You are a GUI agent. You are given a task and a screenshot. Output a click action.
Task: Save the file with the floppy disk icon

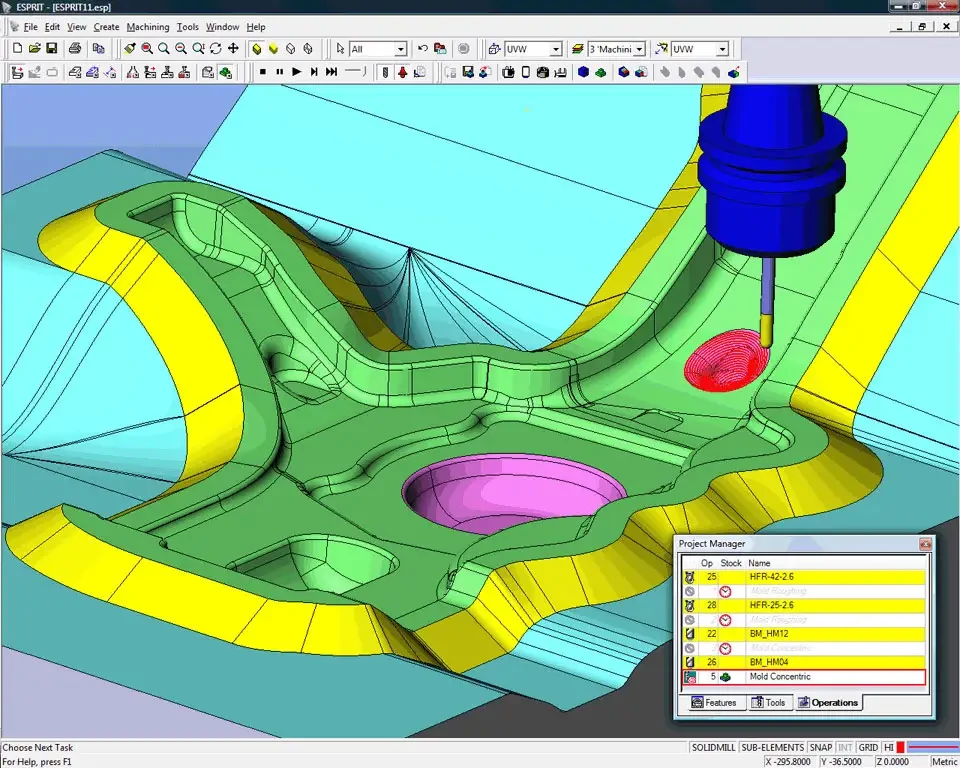point(51,48)
